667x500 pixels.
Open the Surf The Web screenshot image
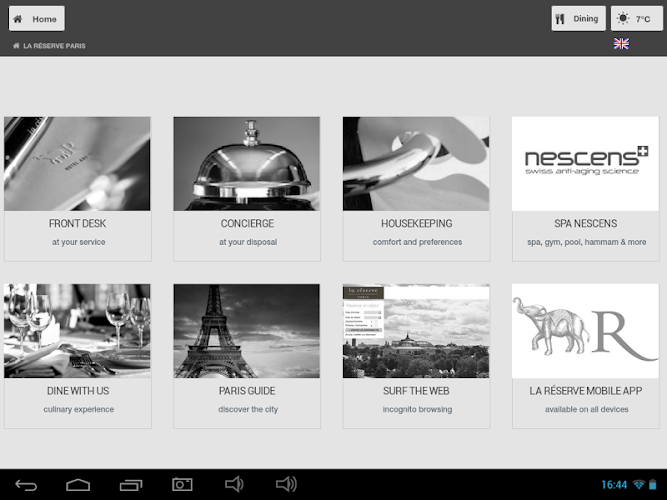pos(416,331)
